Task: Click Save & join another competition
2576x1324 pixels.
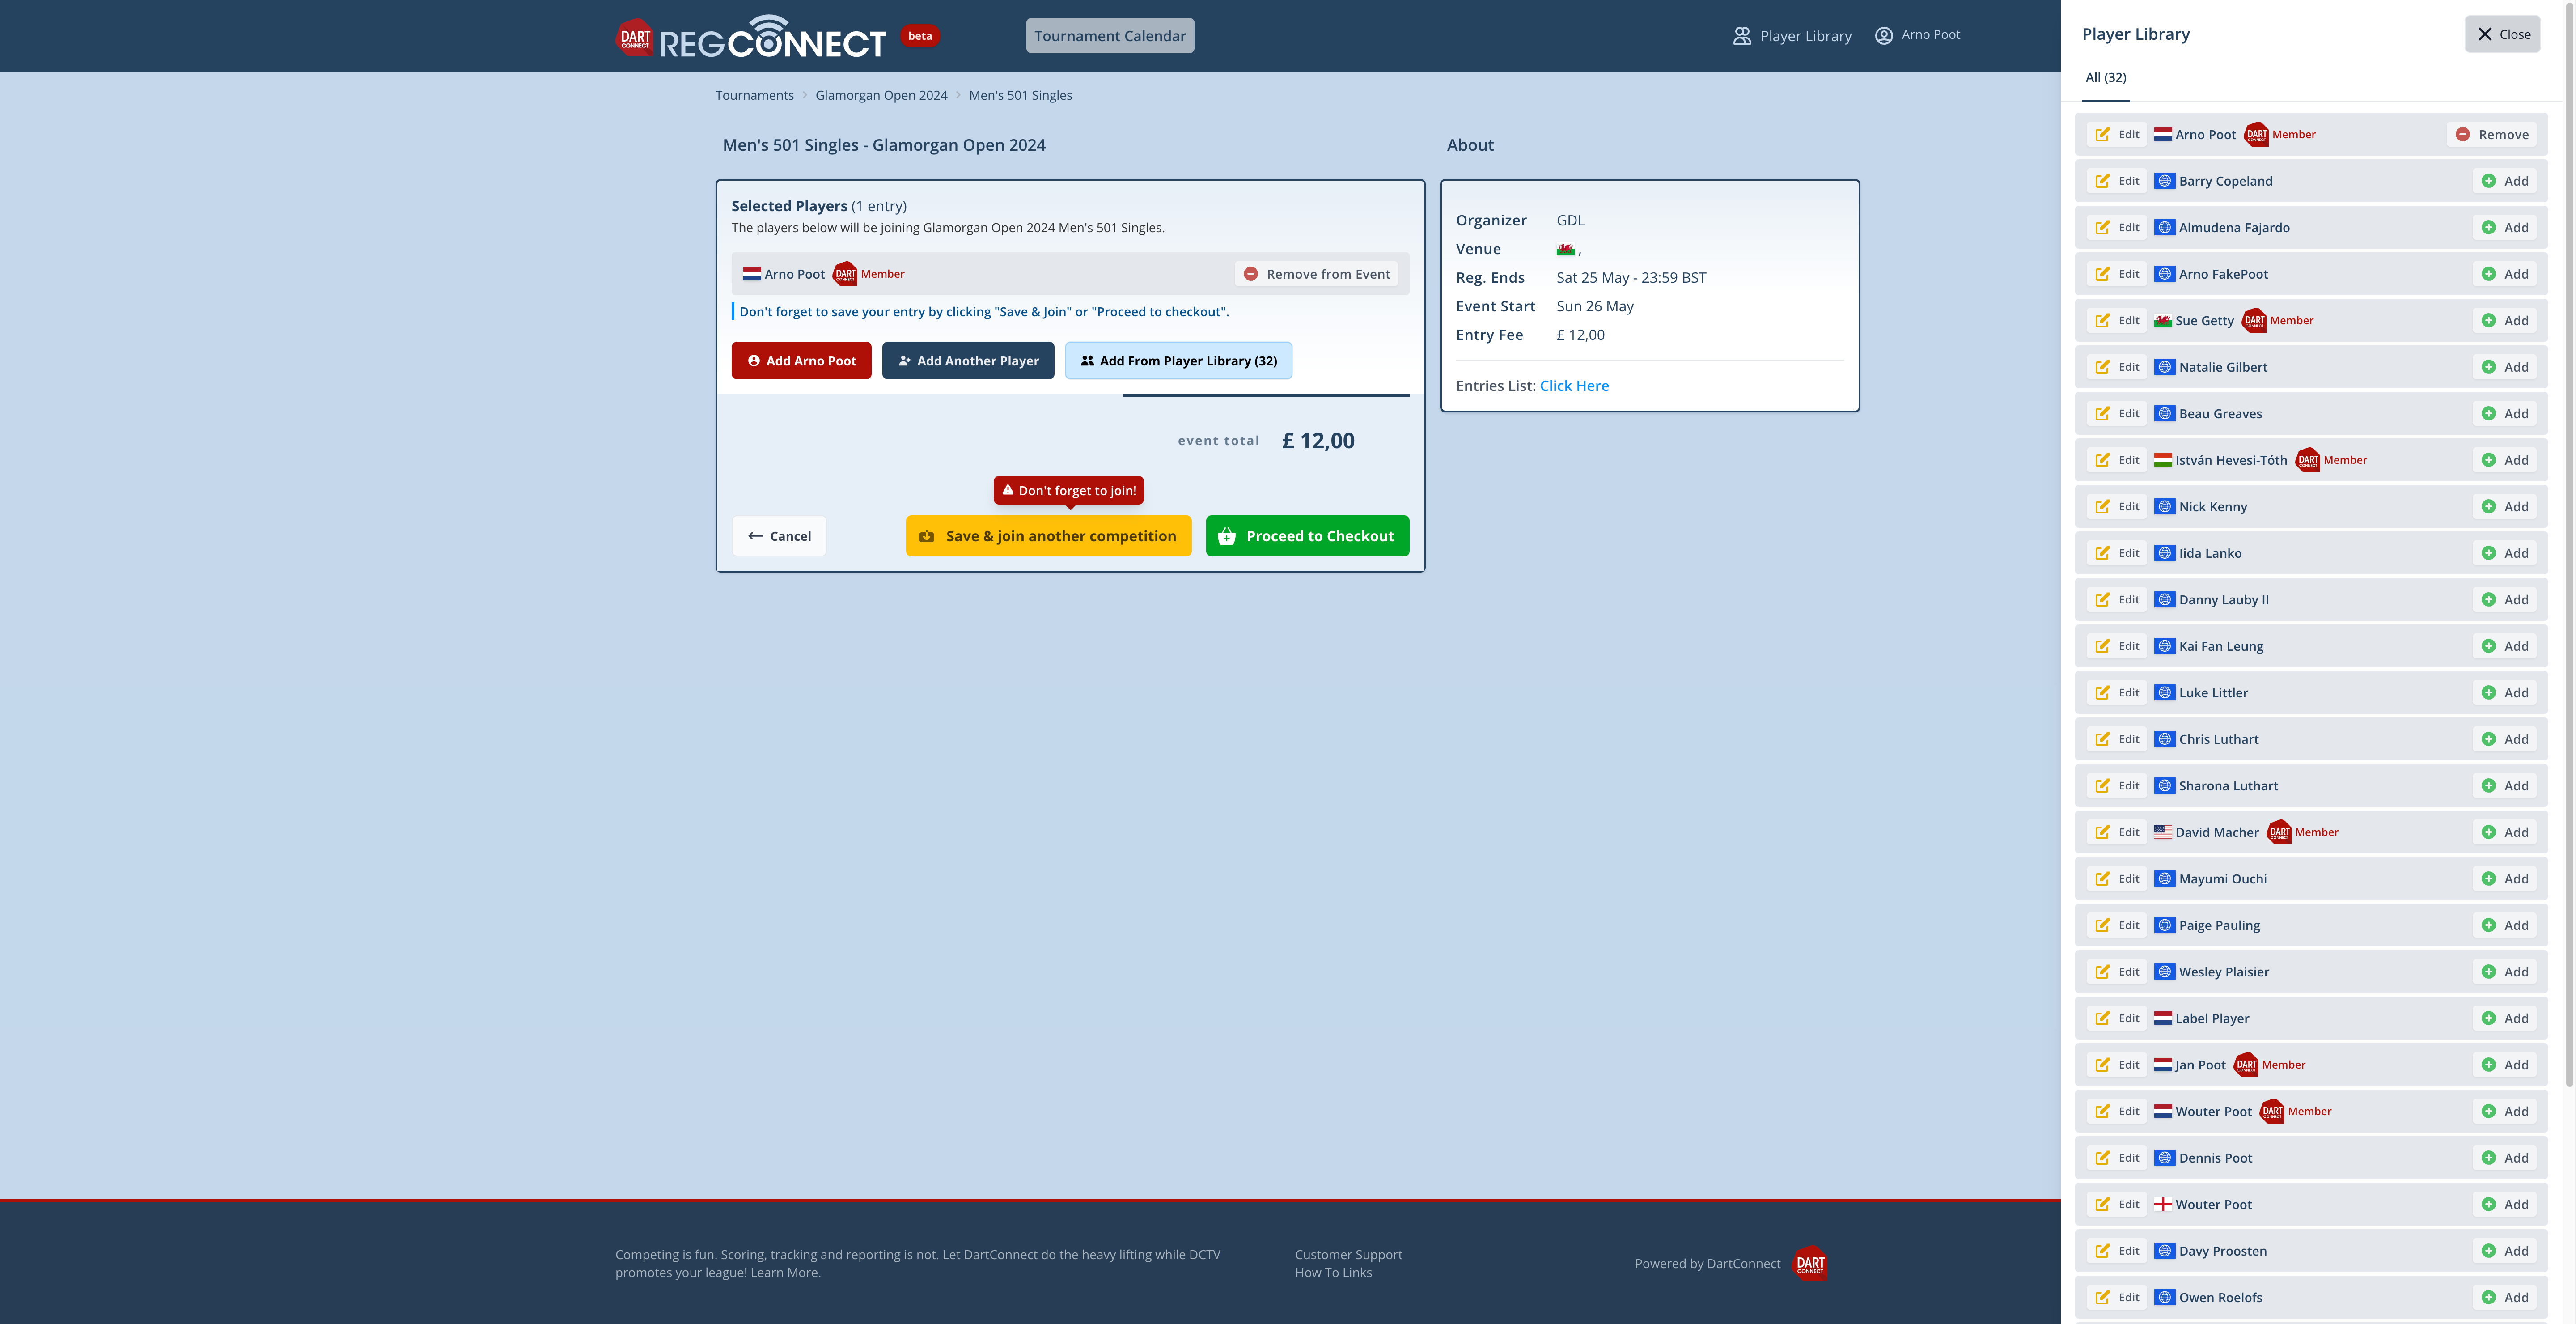Action: 1048,536
